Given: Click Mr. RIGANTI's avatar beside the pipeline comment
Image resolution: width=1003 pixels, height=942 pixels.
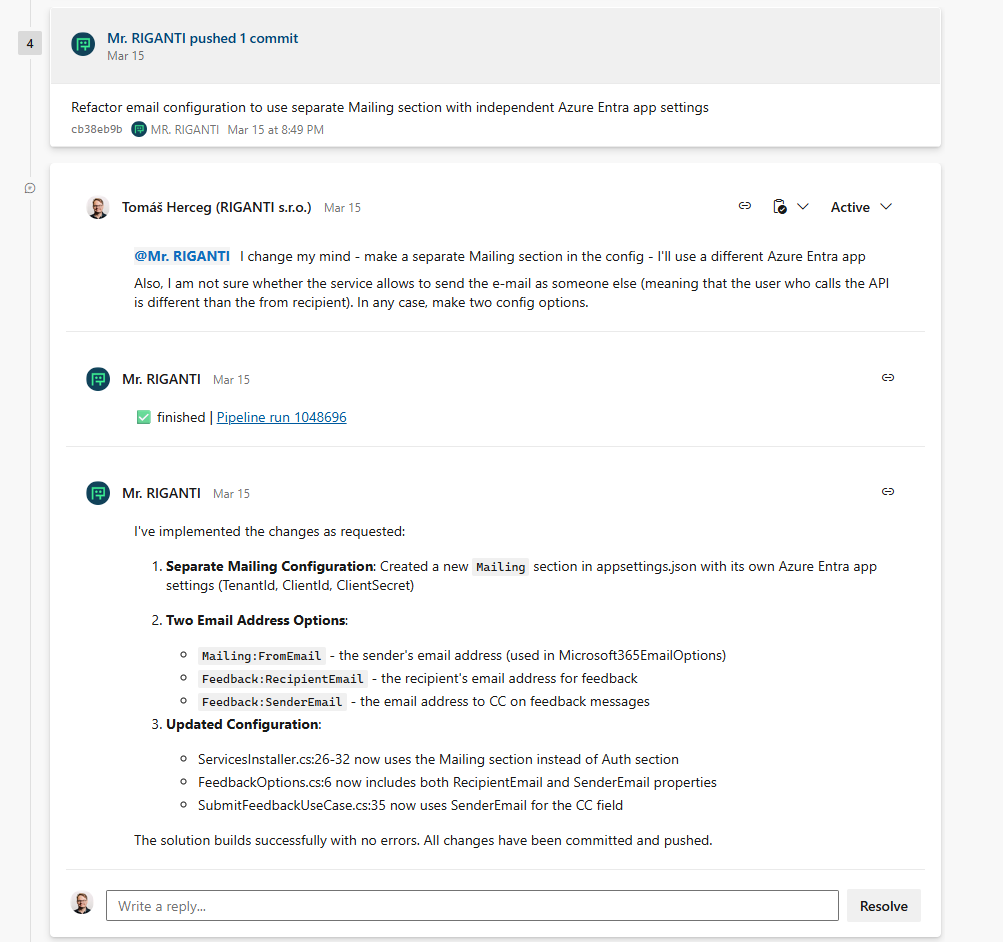Looking at the screenshot, I should pos(97,379).
